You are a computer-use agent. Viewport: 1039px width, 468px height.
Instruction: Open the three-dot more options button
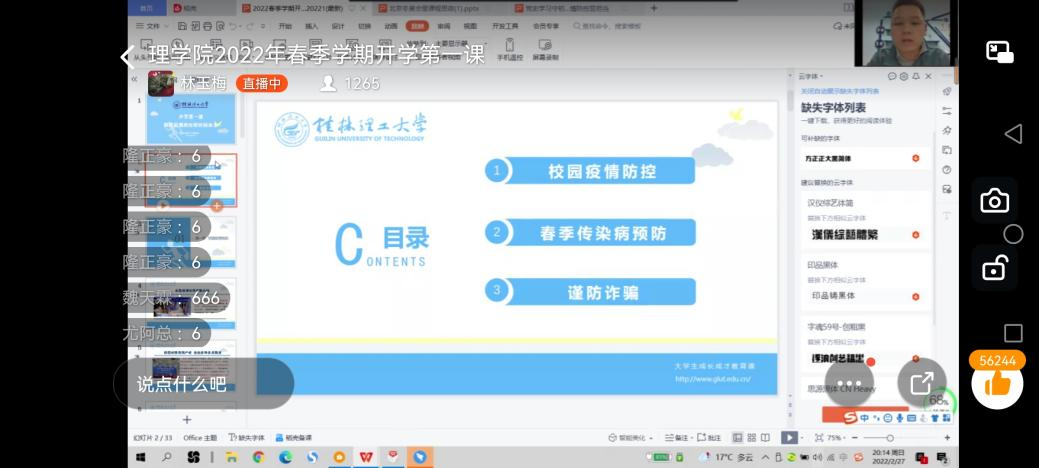coord(849,383)
